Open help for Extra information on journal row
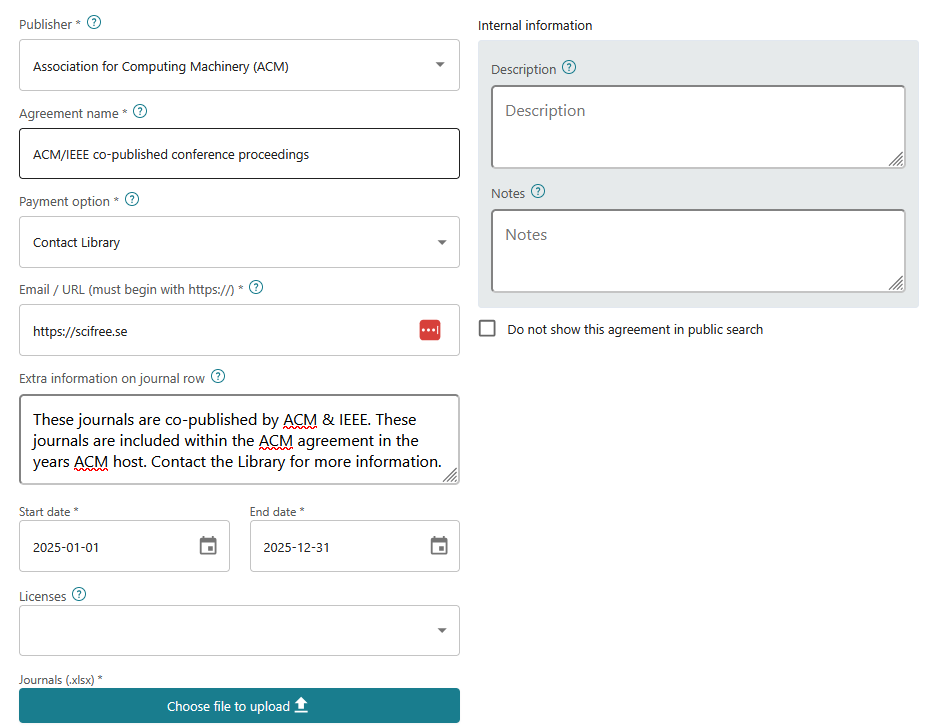This screenshot has width=934, height=728. click(x=218, y=378)
